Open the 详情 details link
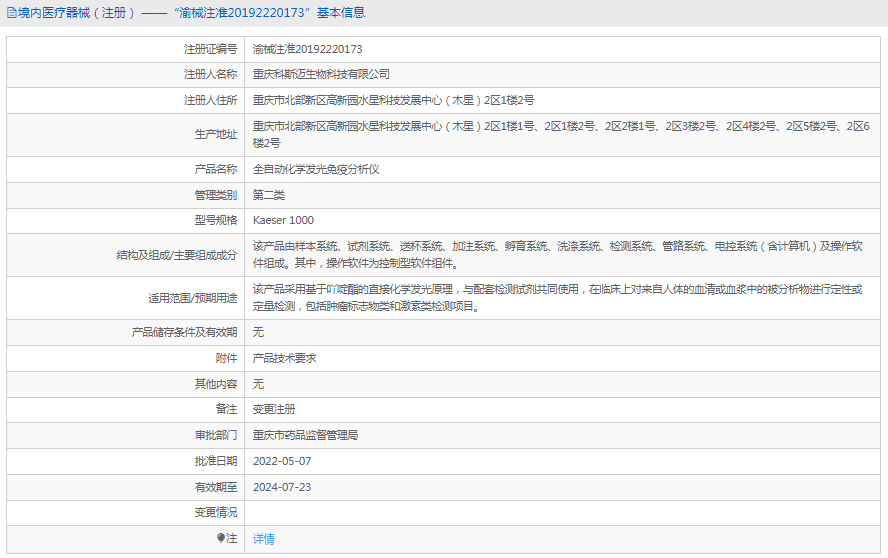Image resolution: width=888 pixels, height=558 pixels. point(263,539)
